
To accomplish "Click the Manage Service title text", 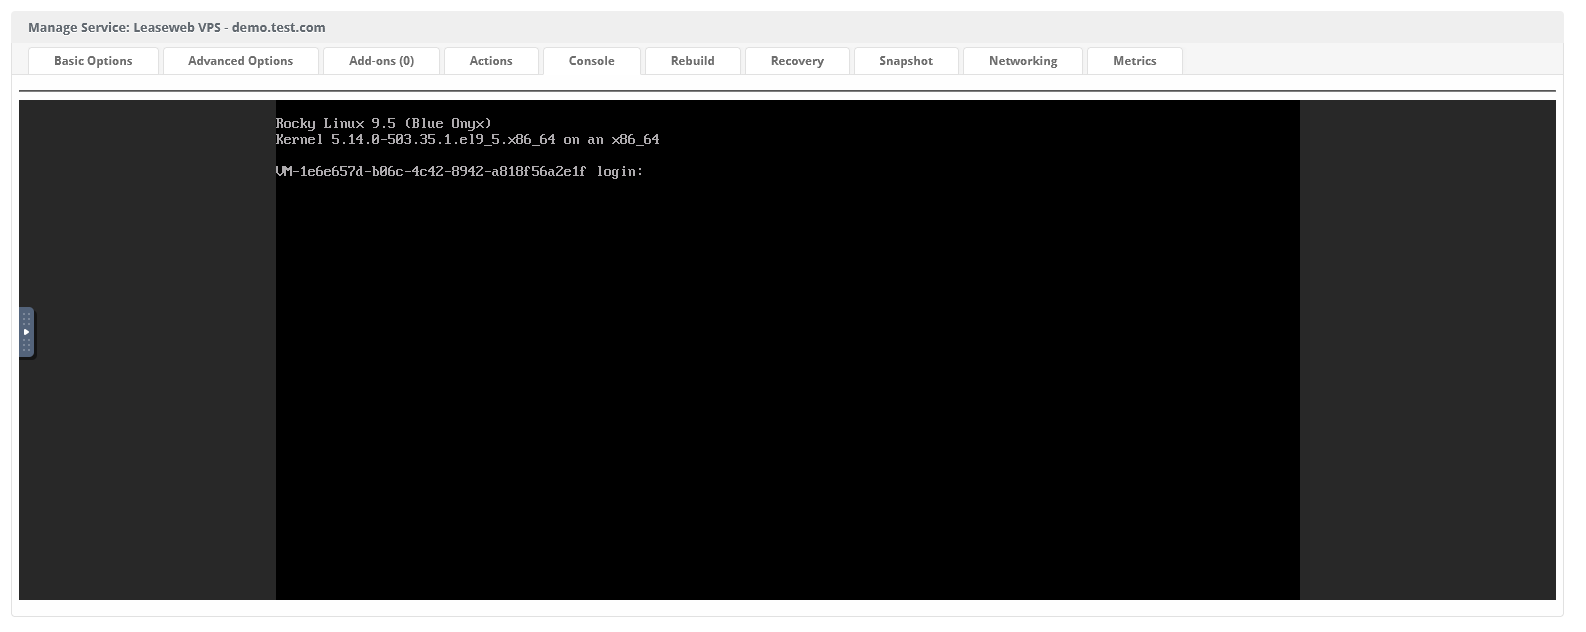I will click(177, 27).
